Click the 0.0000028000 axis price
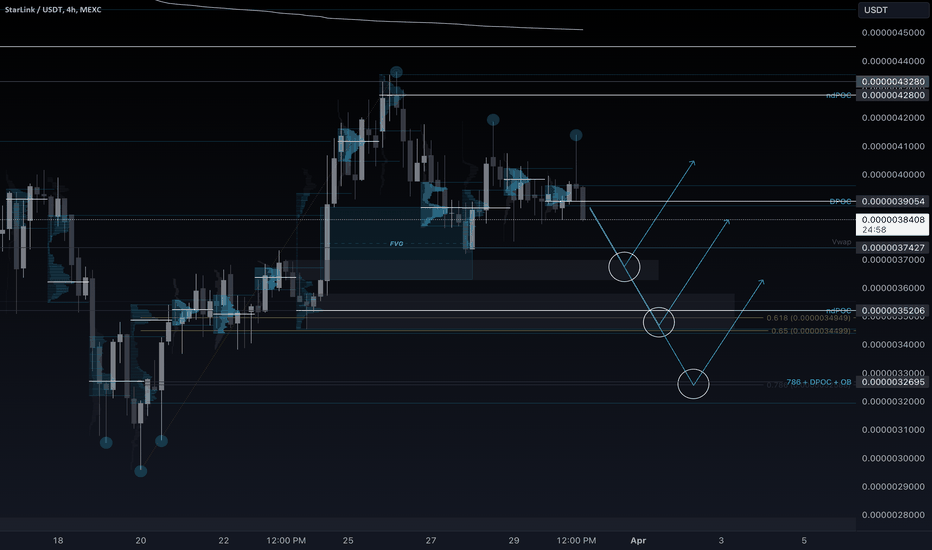This screenshot has height=550, width=932. coord(893,515)
